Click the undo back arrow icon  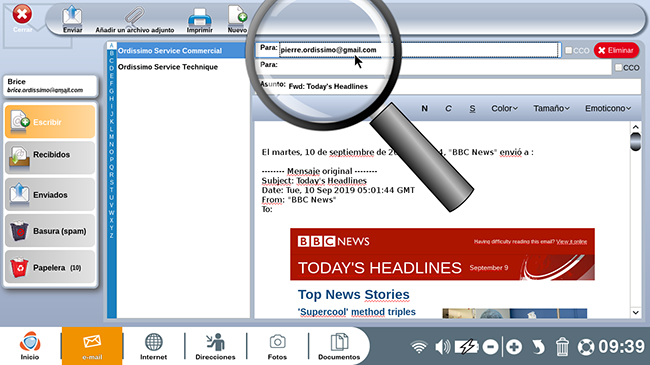coord(538,347)
